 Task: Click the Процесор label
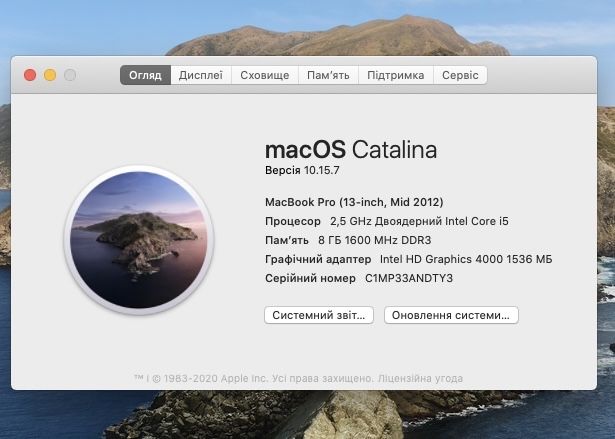coord(293,221)
